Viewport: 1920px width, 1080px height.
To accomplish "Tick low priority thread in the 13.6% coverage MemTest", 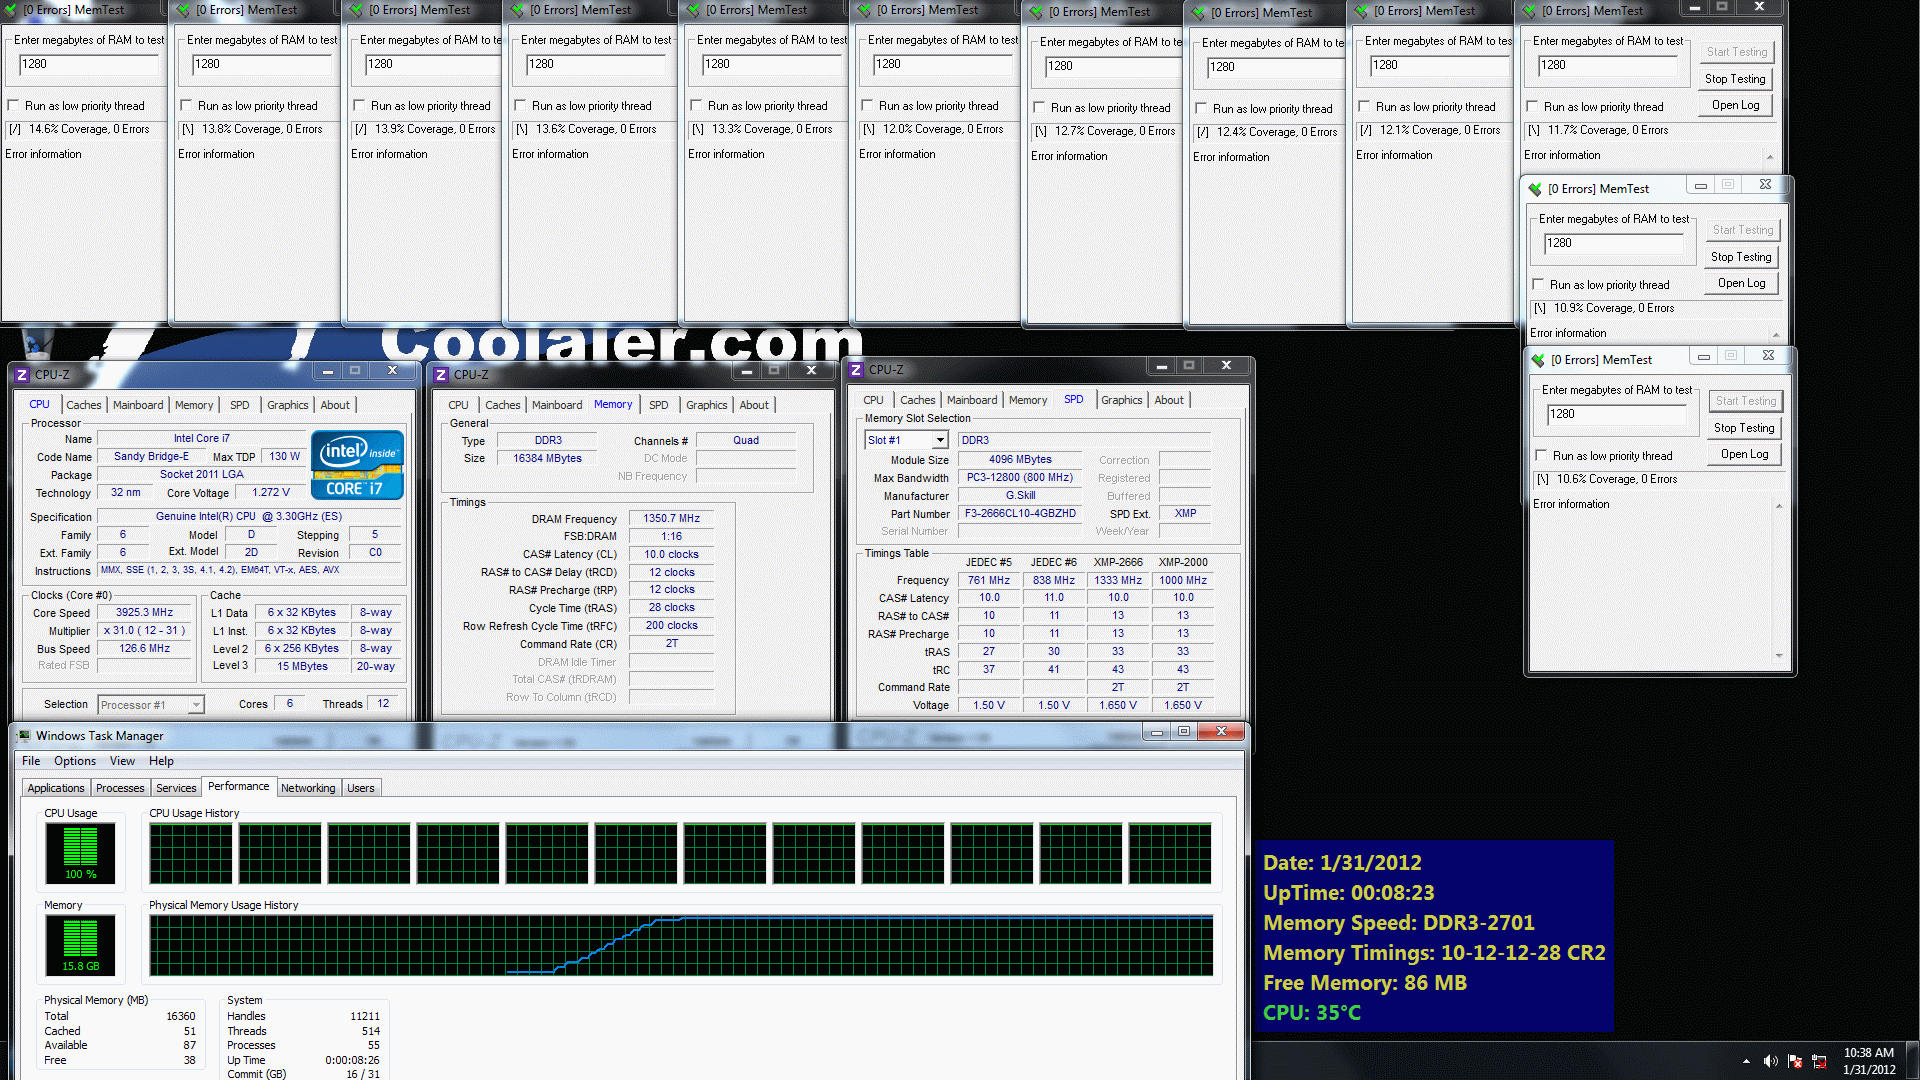I will point(520,106).
